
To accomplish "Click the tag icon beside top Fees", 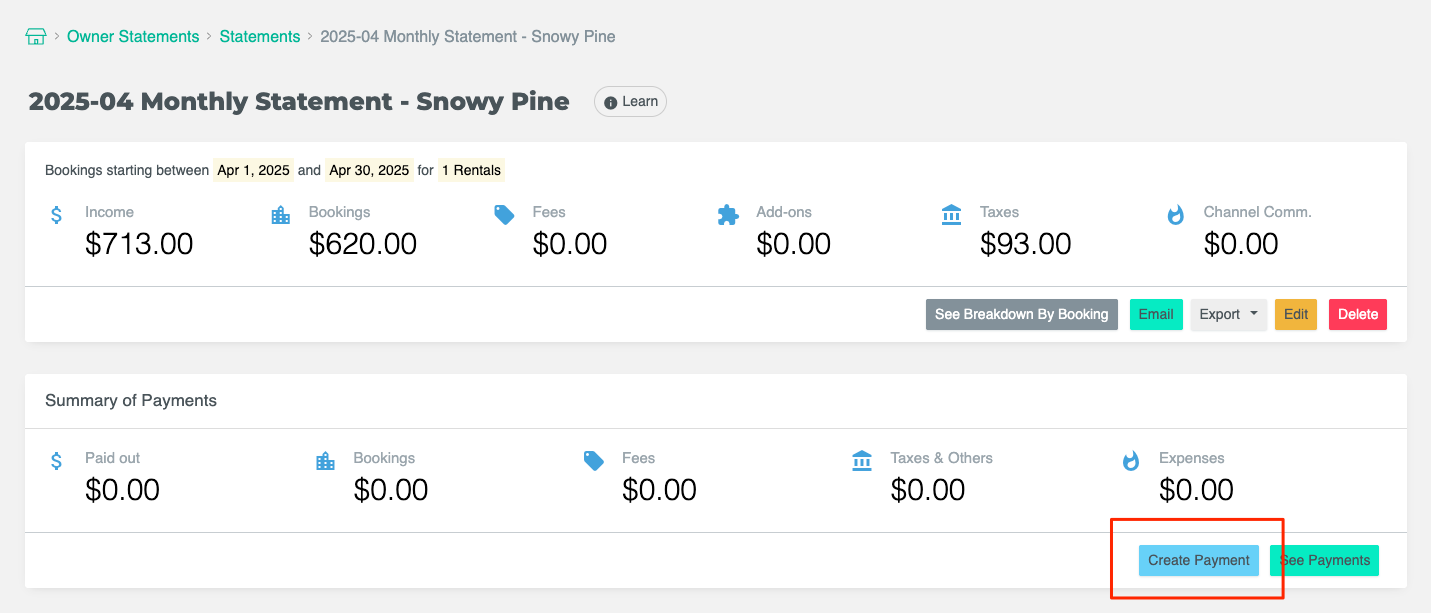I will 504,214.
